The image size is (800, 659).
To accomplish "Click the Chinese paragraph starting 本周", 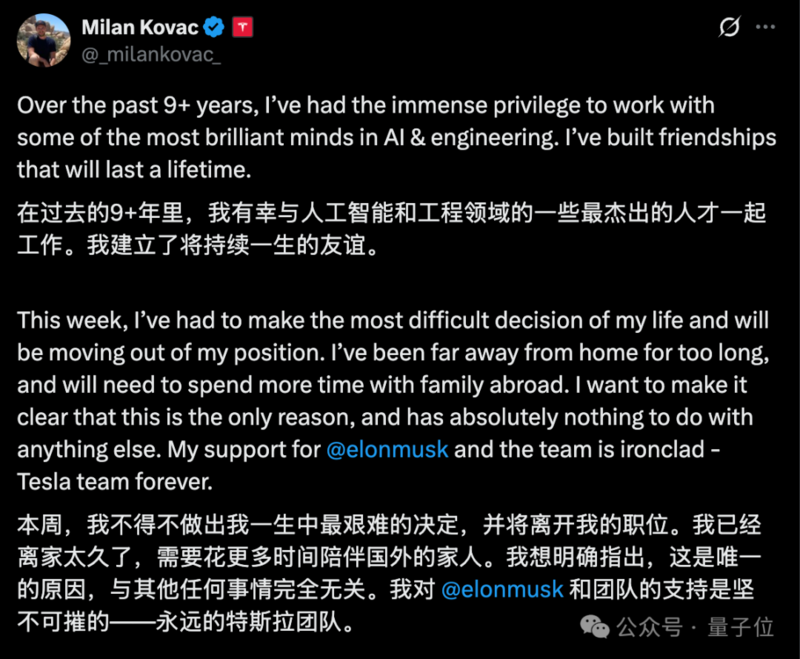I will (x=389, y=573).
